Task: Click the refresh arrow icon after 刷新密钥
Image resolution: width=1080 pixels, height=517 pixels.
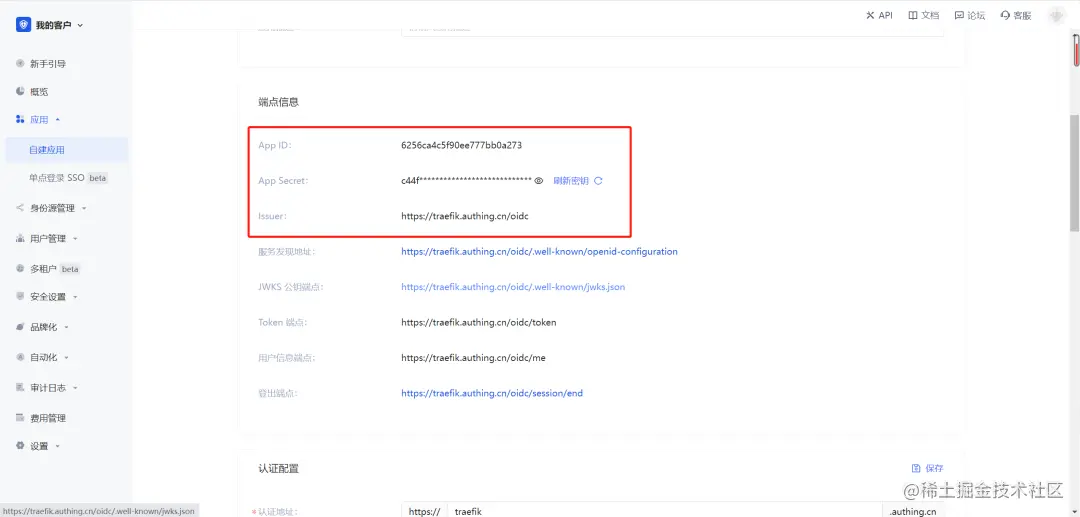Action: (x=599, y=180)
